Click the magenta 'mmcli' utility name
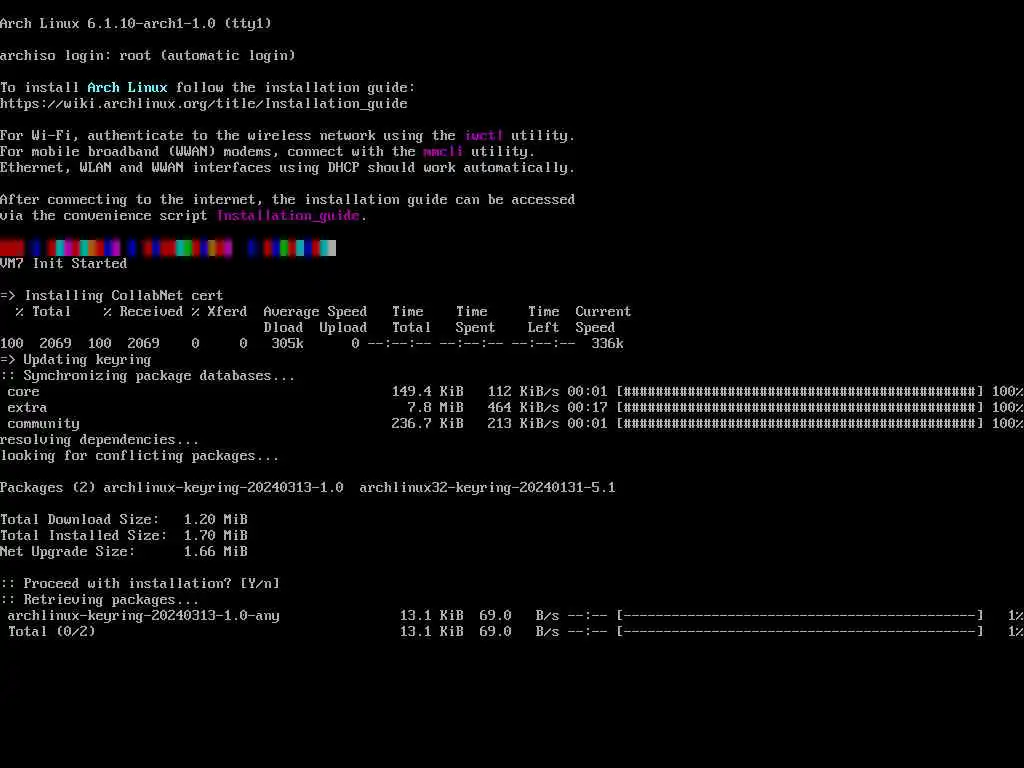This screenshot has height=768, width=1024. tap(443, 152)
